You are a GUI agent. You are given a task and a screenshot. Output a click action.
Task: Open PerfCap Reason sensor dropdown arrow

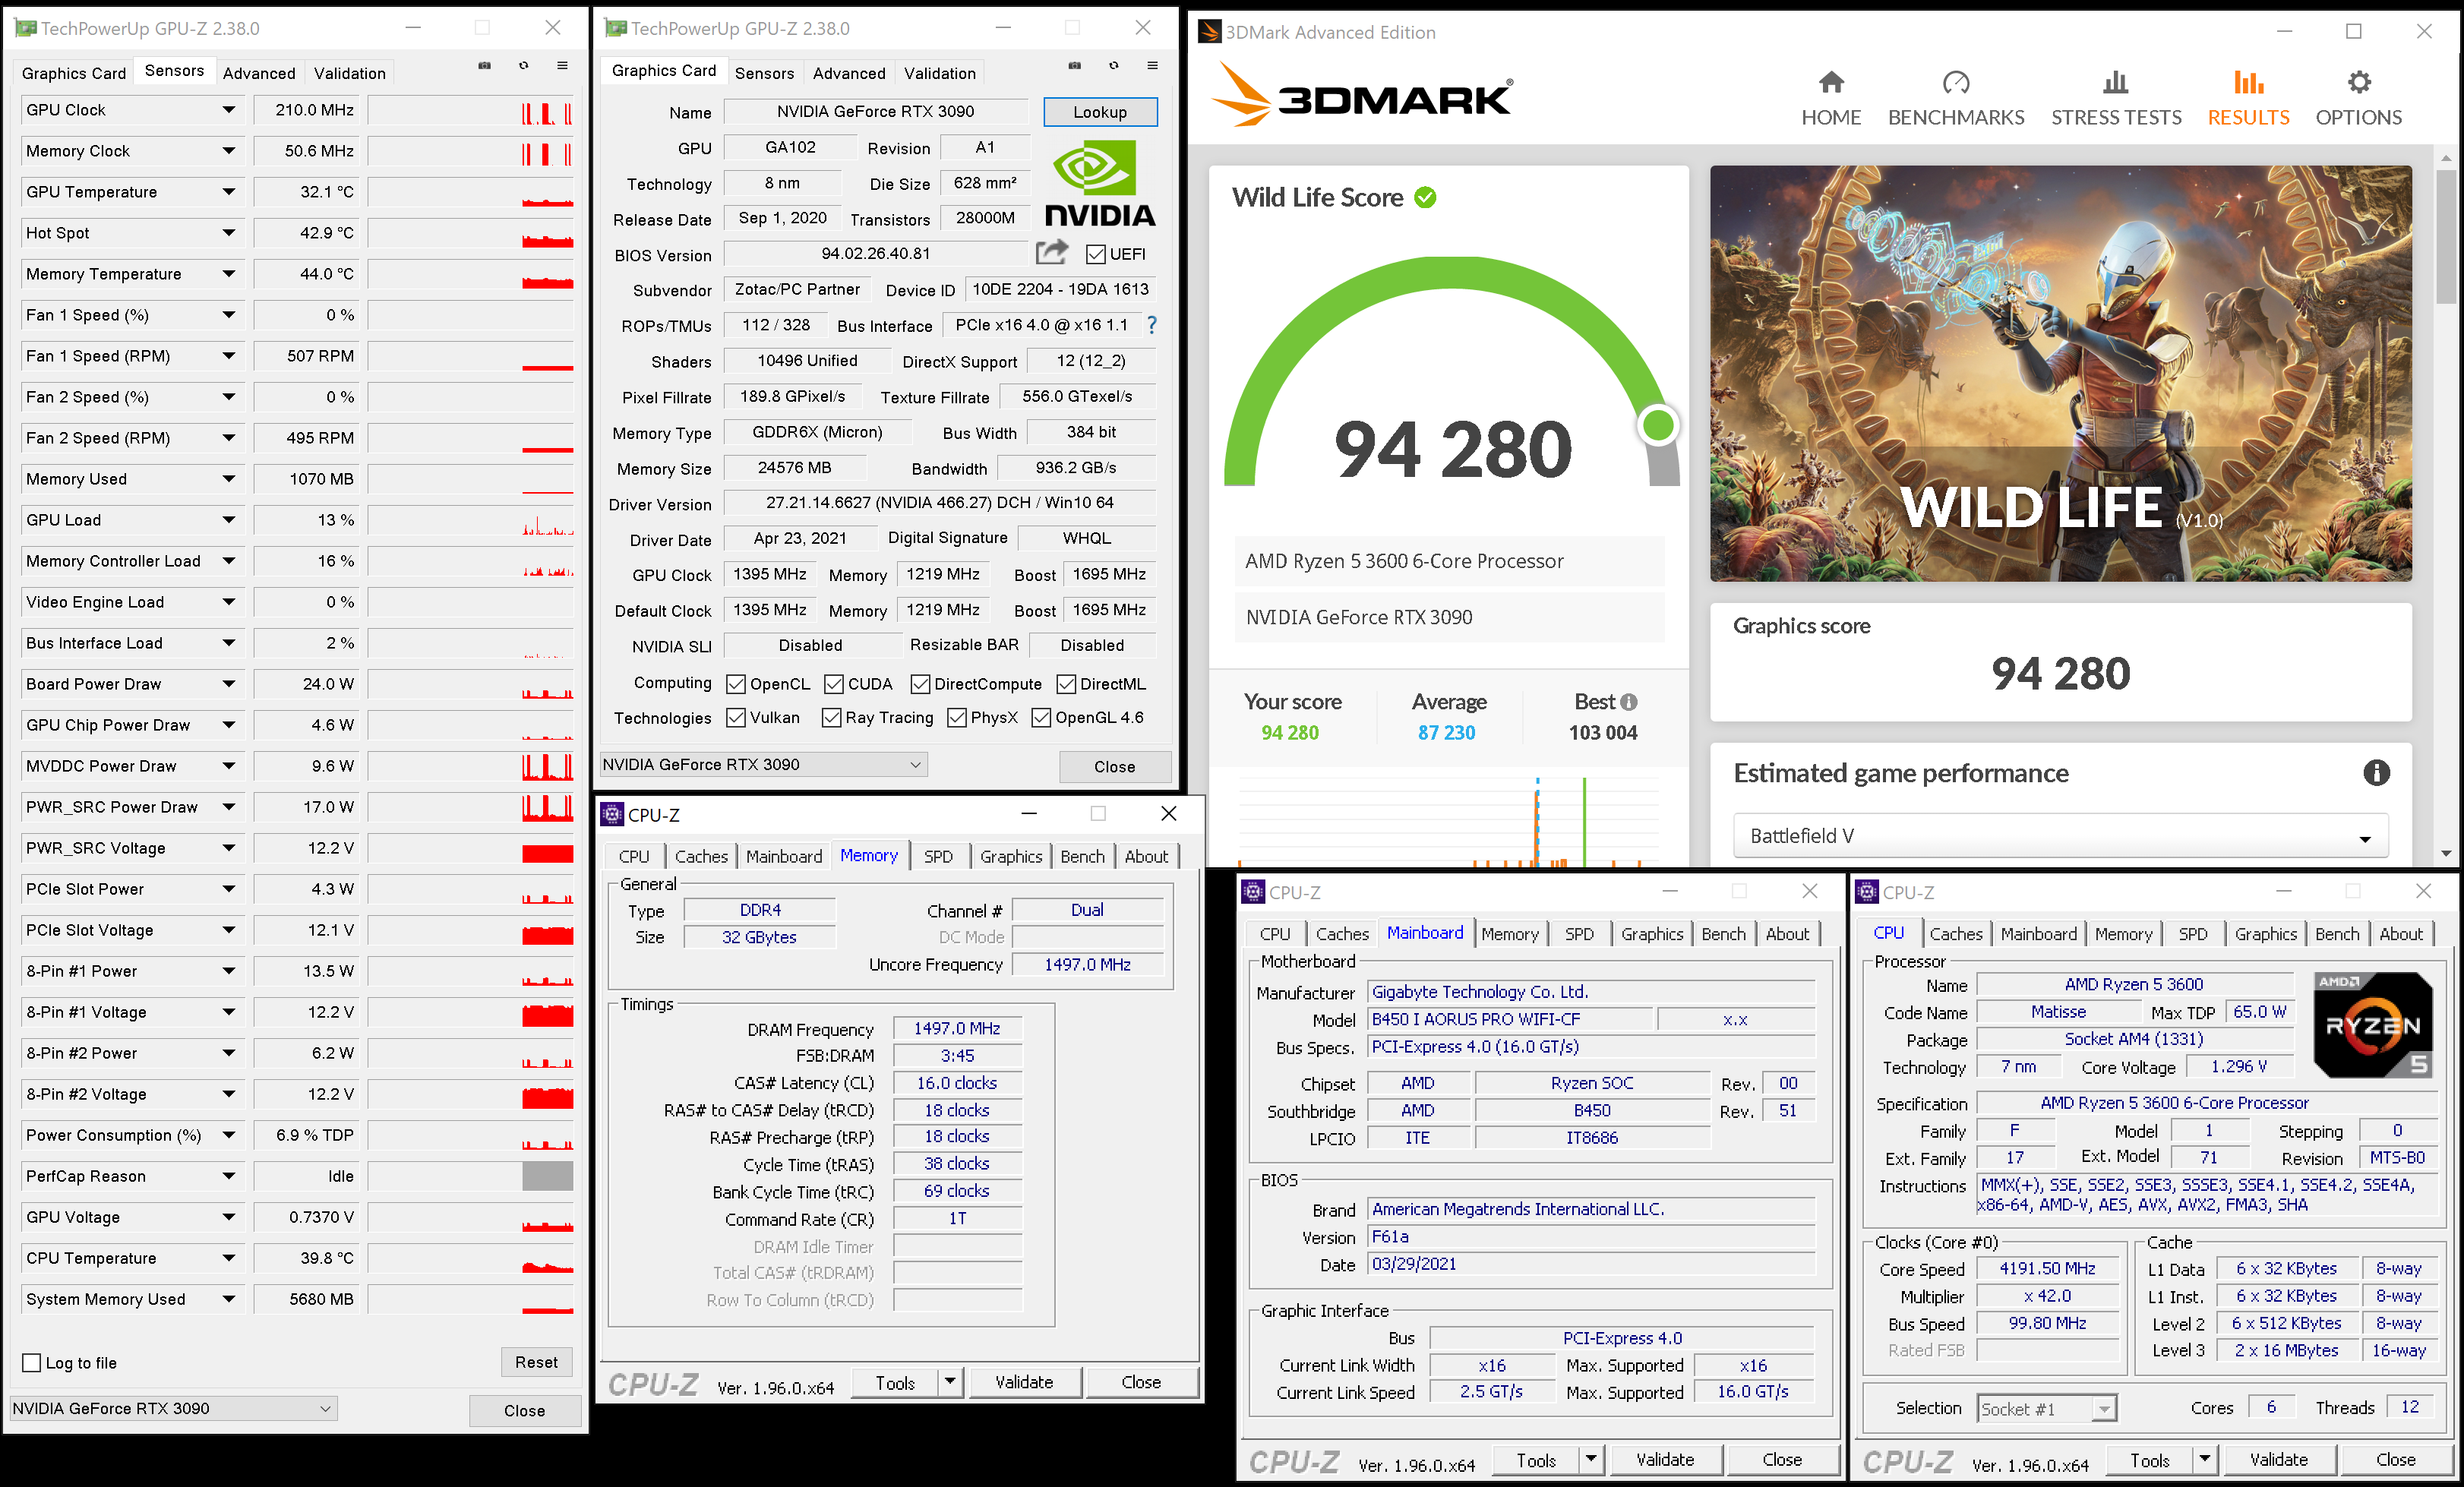coord(229,1176)
